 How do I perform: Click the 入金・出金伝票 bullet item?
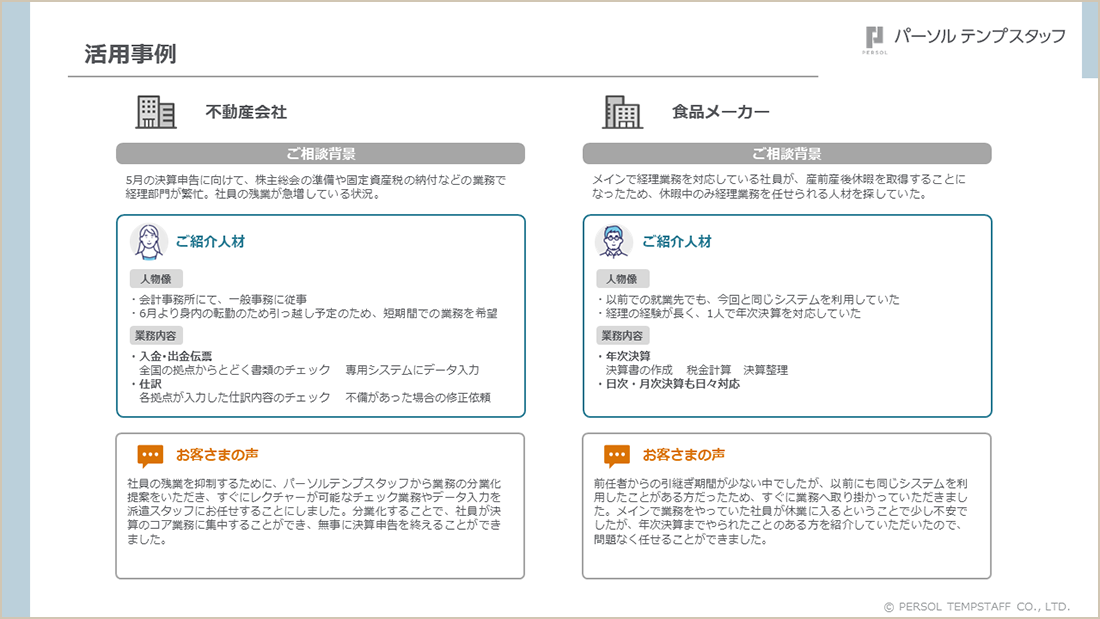tap(171, 356)
